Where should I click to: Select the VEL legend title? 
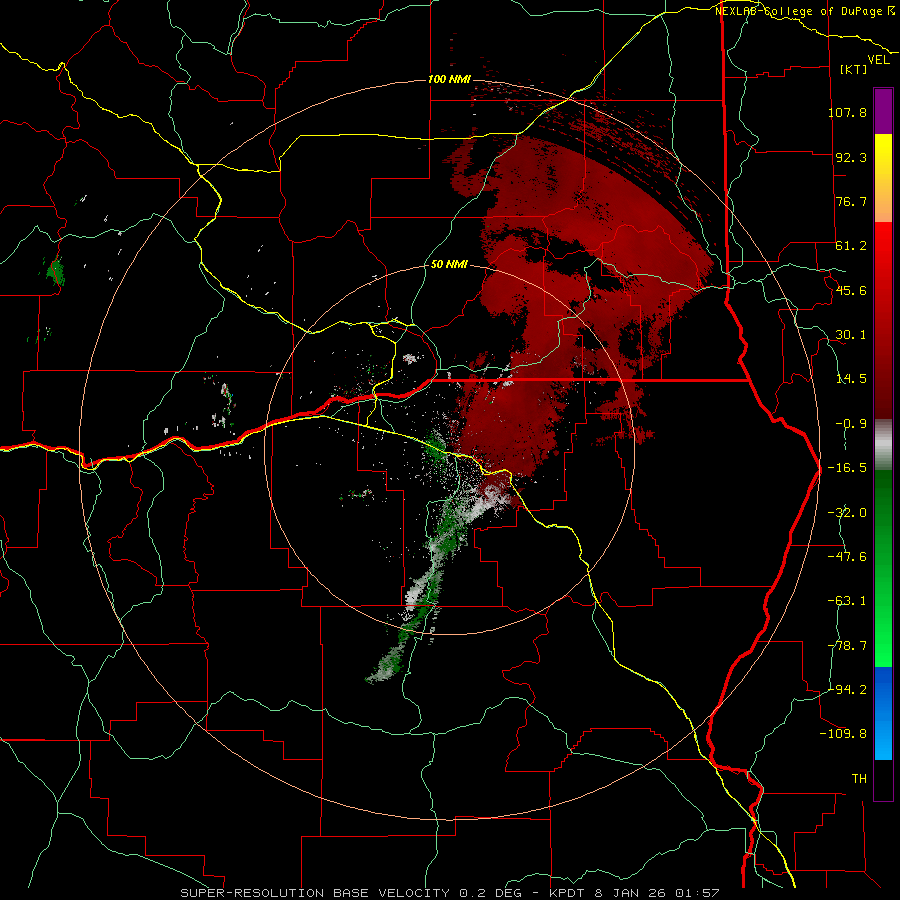click(x=879, y=60)
